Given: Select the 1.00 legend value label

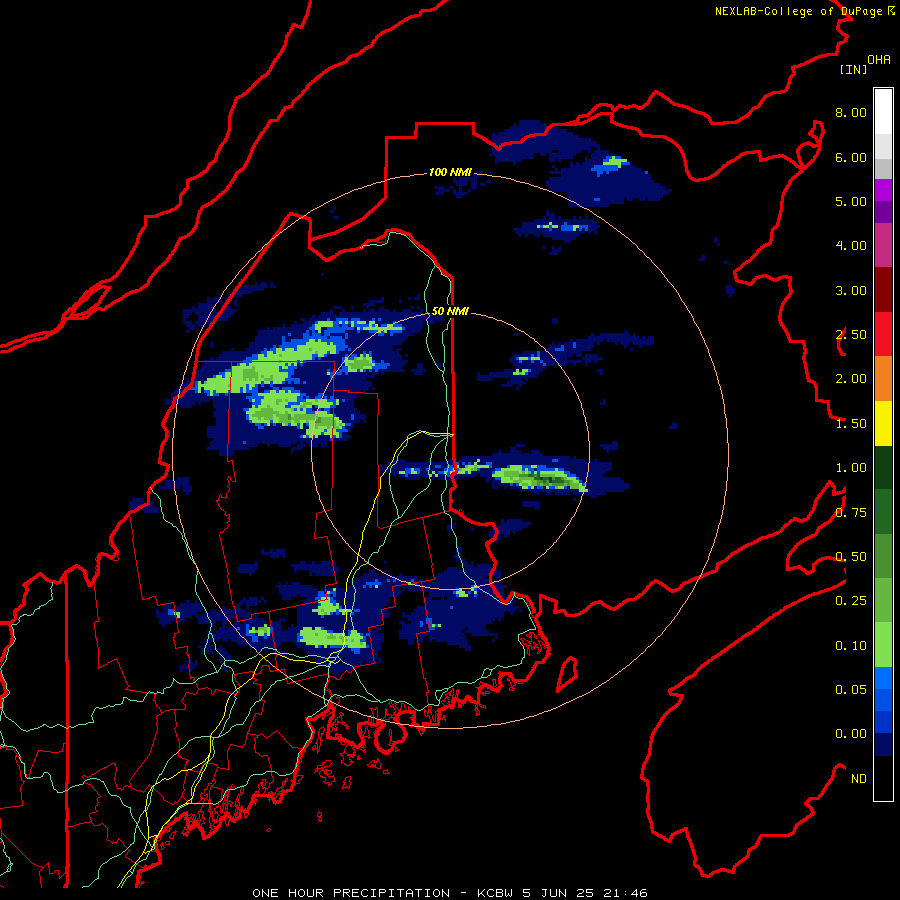Looking at the screenshot, I should tap(851, 468).
